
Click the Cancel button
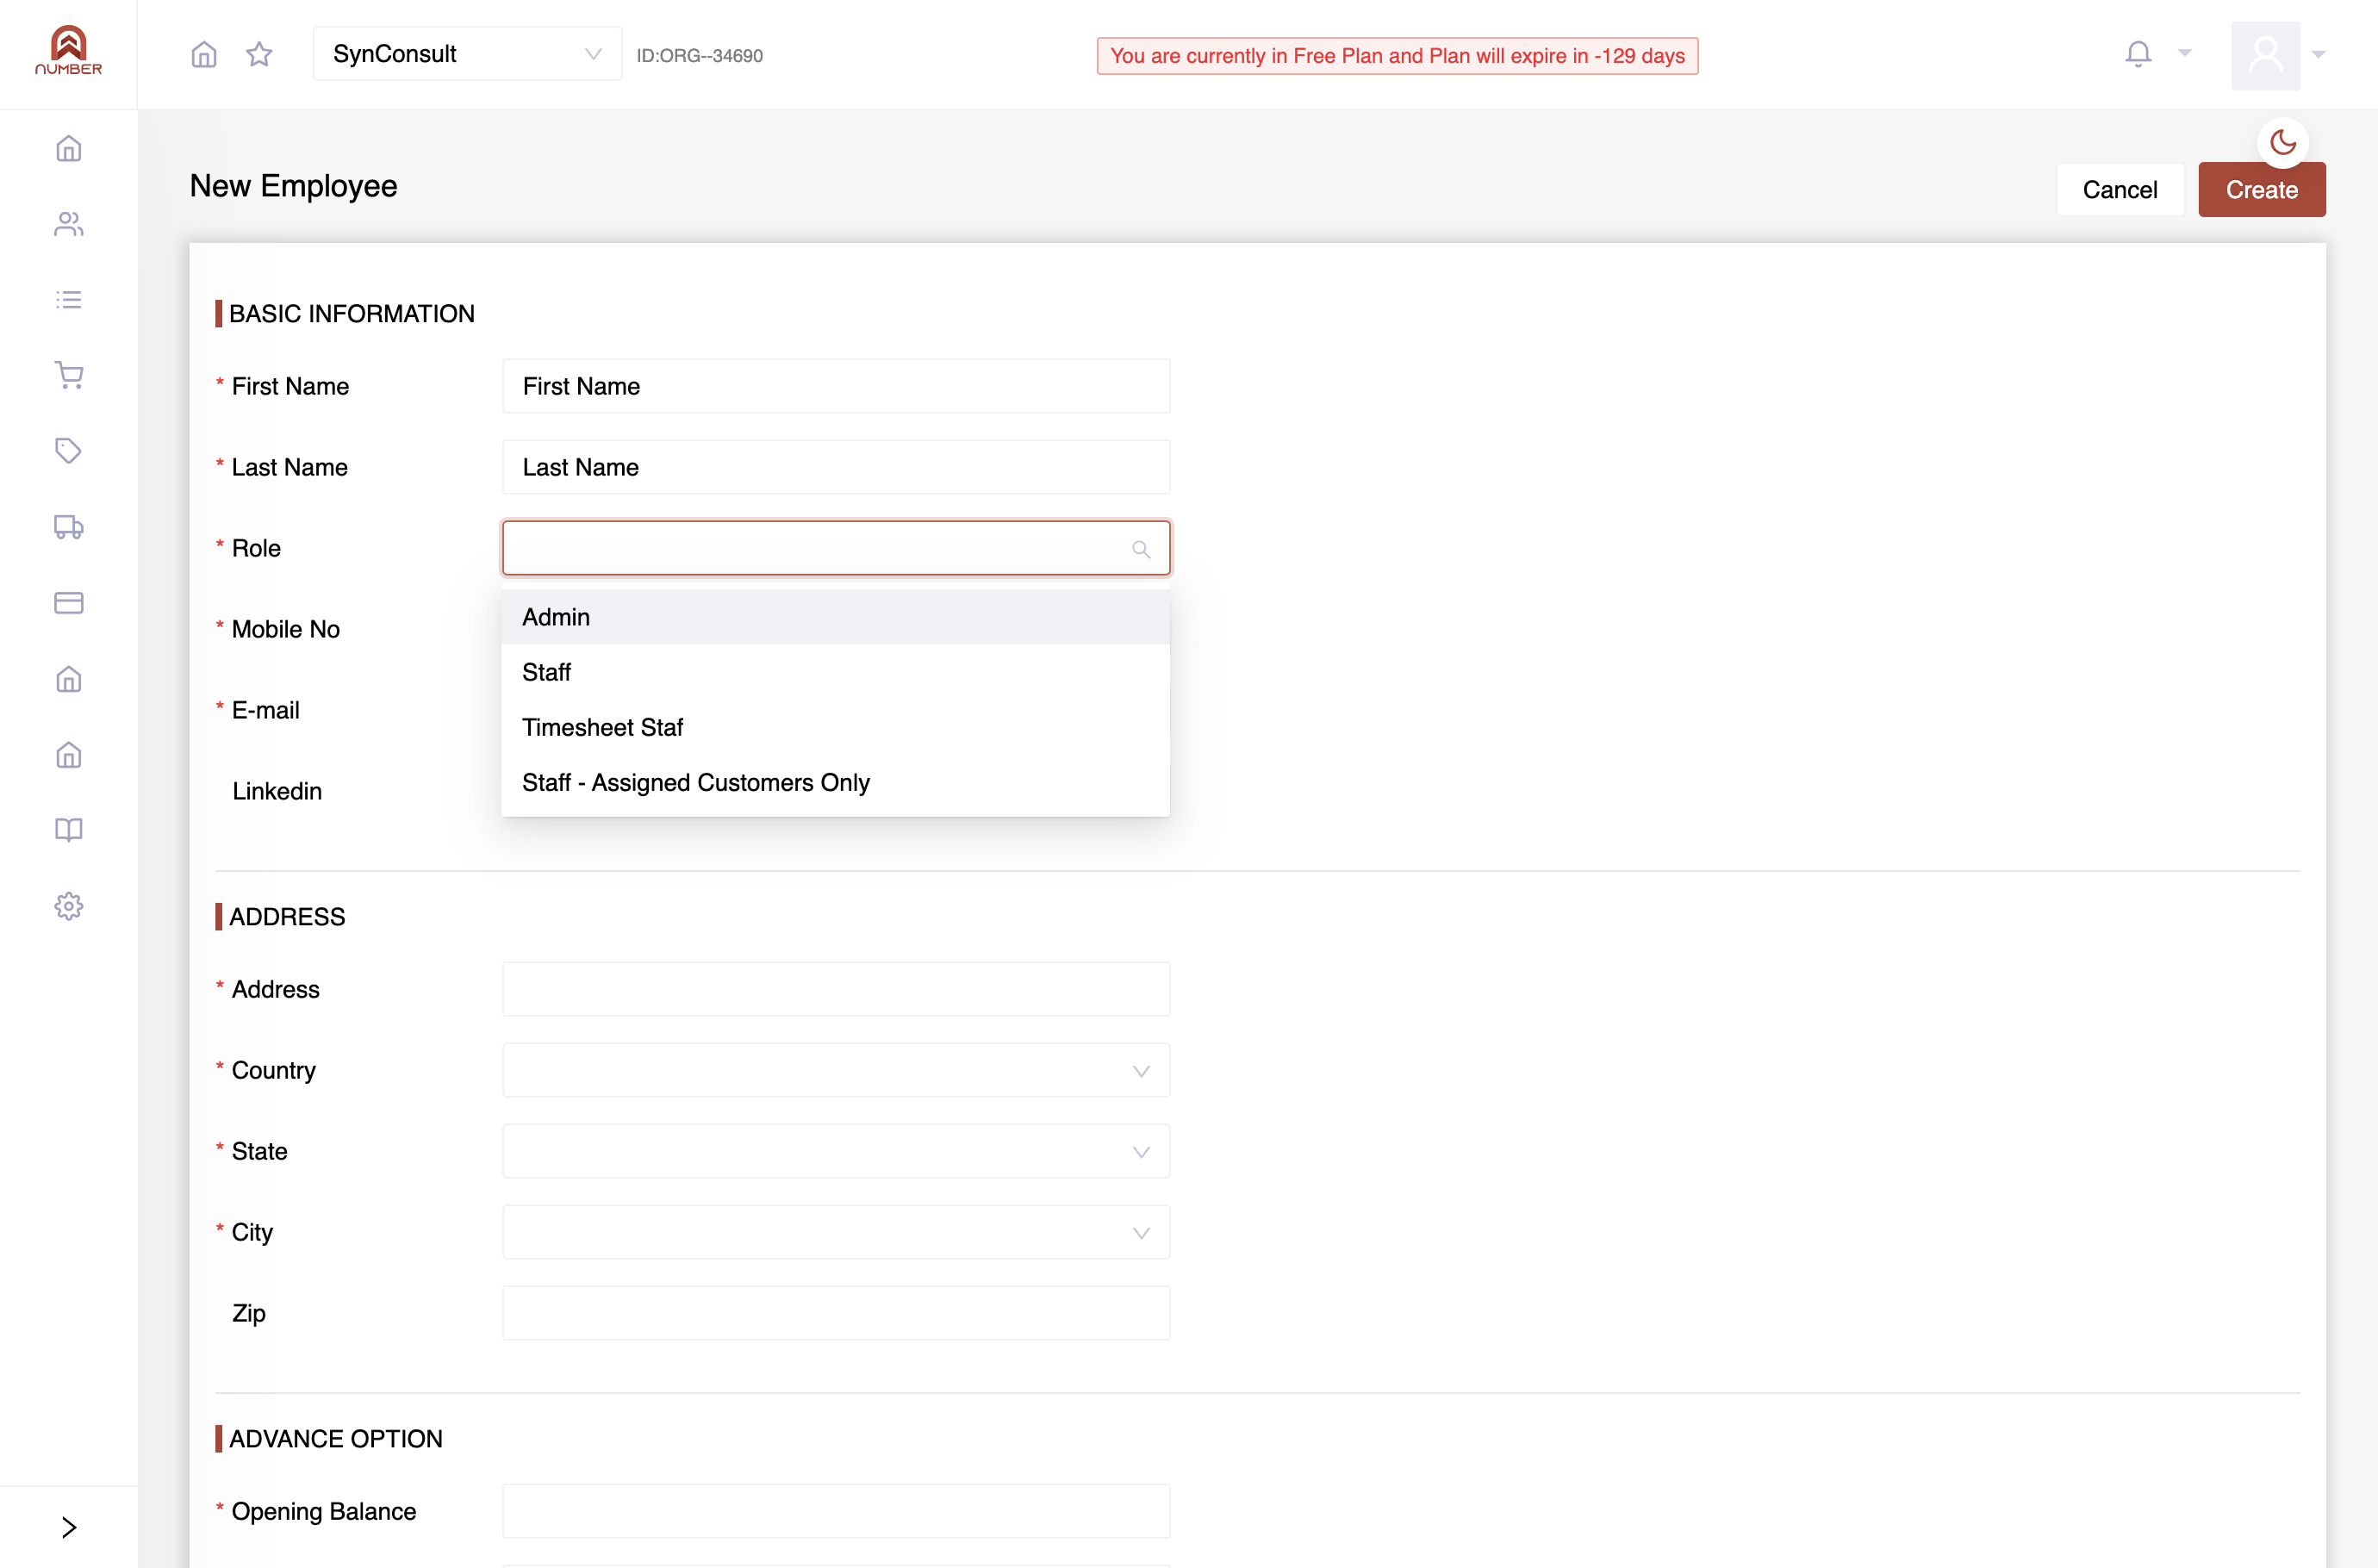pos(2120,190)
